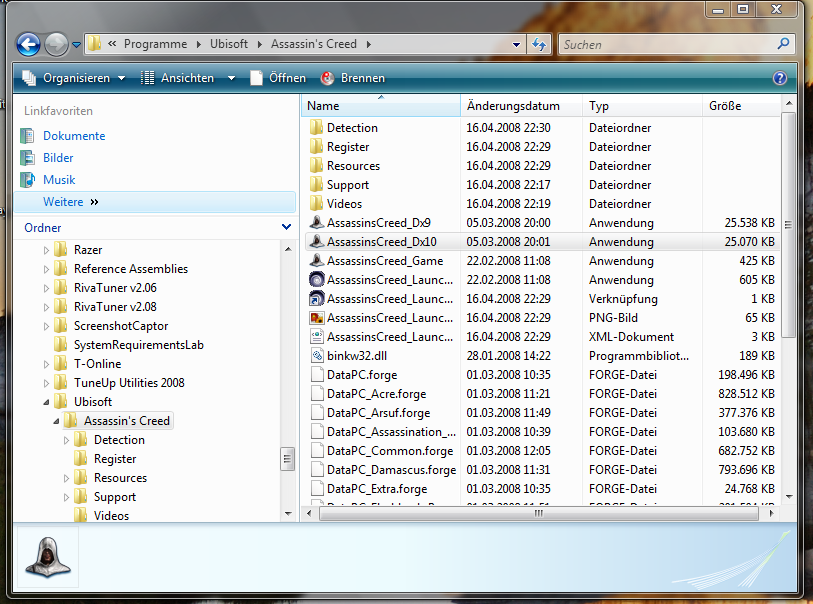
Task: Open Musik favorite link
Action: [x=59, y=180]
